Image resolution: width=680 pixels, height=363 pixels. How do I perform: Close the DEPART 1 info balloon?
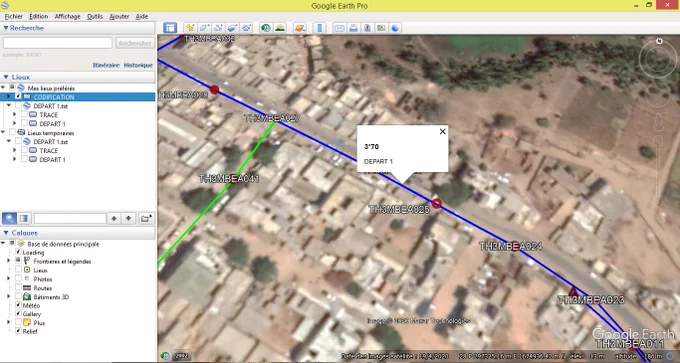tap(442, 131)
